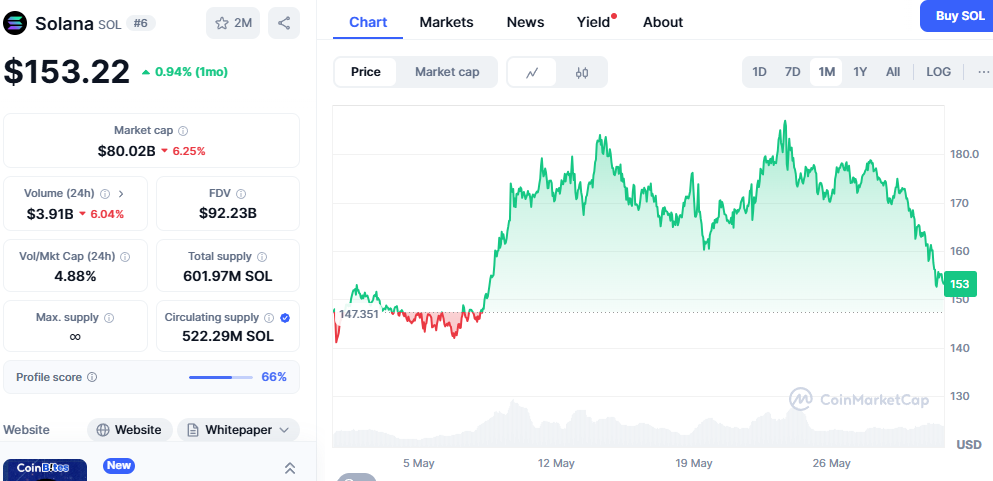This screenshot has height=481, width=993.
Task: Click the $153.22 price text
Action: pyautogui.click(x=66, y=72)
